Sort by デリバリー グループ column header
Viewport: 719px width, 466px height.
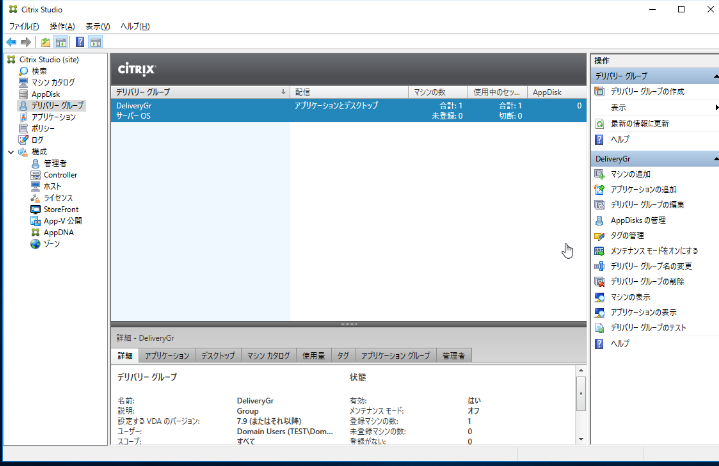200,92
